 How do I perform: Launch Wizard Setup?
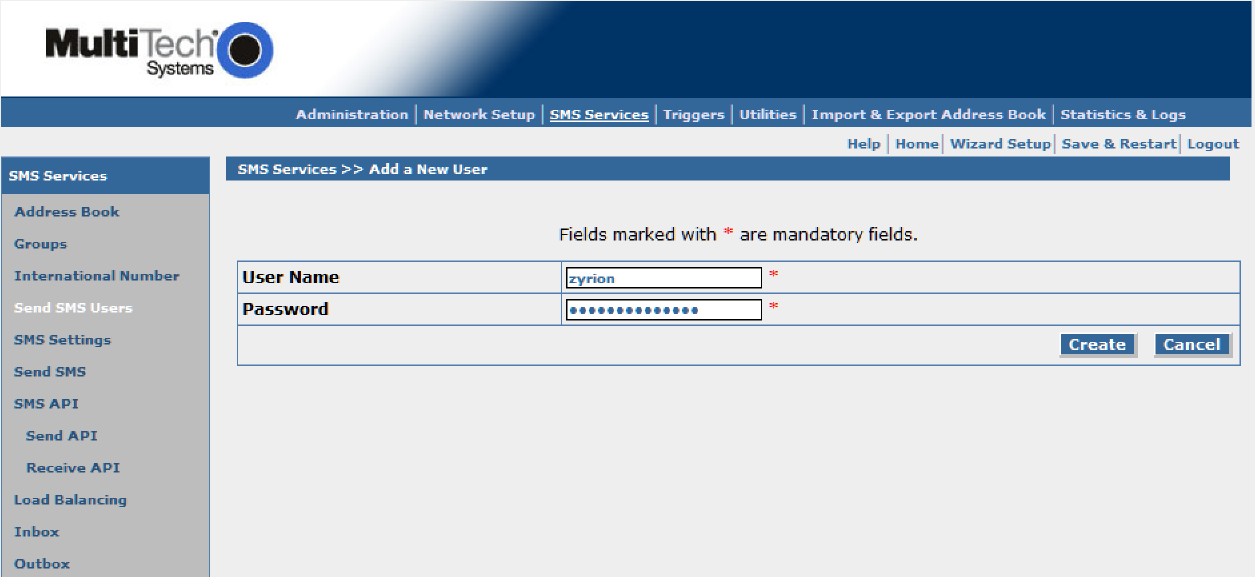point(1000,144)
